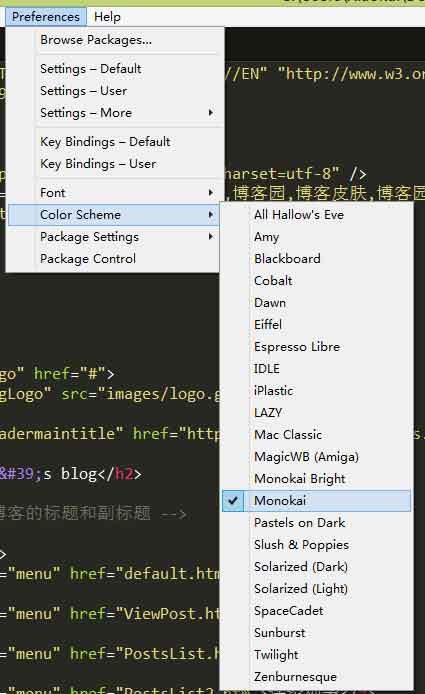Image resolution: width=425 pixels, height=694 pixels.
Task: Select the checked Monokai color scheme
Action: (316, 501)
